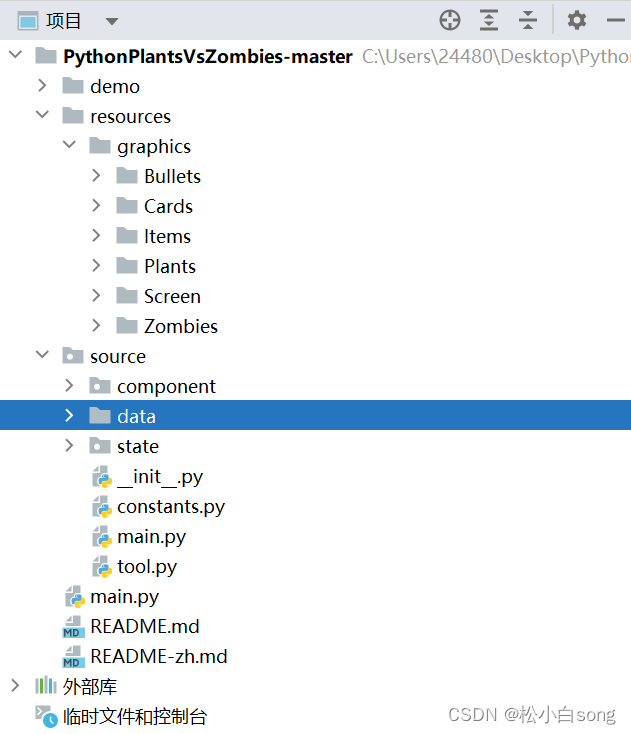
Task: Click the external libraries bar-chart icon
Action: click(46, 686)
